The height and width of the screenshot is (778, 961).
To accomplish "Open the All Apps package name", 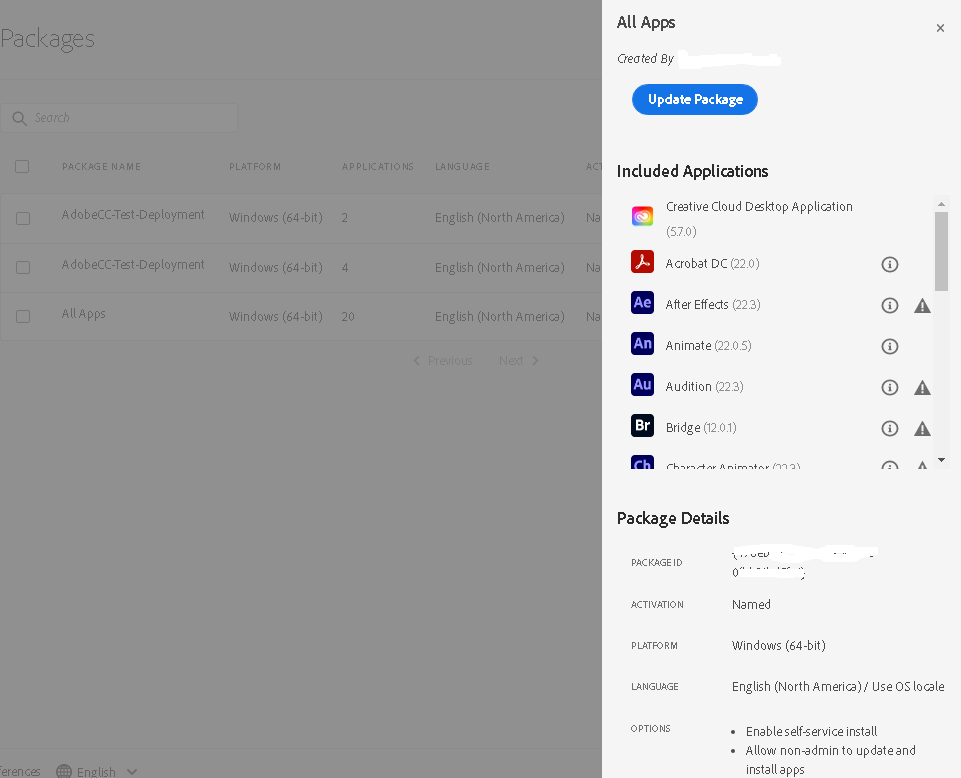I will [x=83, y=314].
